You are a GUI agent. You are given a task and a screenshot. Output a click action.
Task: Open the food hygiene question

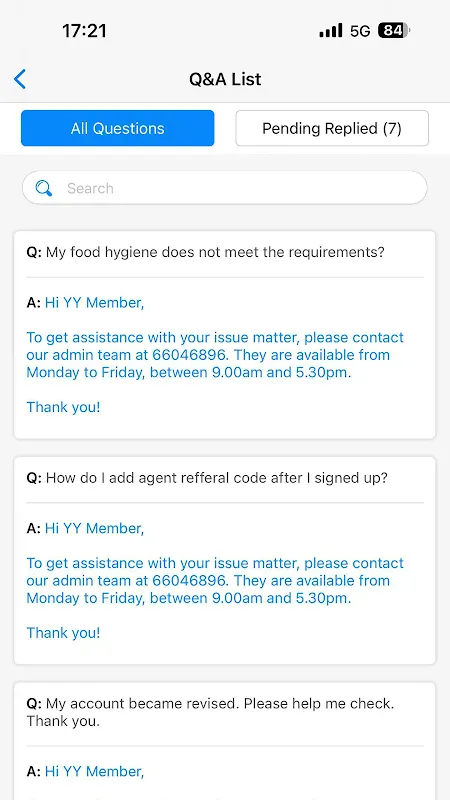click(206, 252)
